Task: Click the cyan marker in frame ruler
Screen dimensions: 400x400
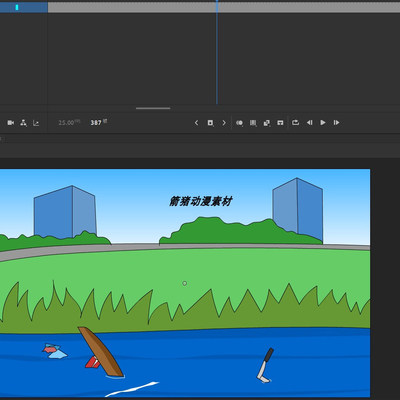Action: (17, 7)
